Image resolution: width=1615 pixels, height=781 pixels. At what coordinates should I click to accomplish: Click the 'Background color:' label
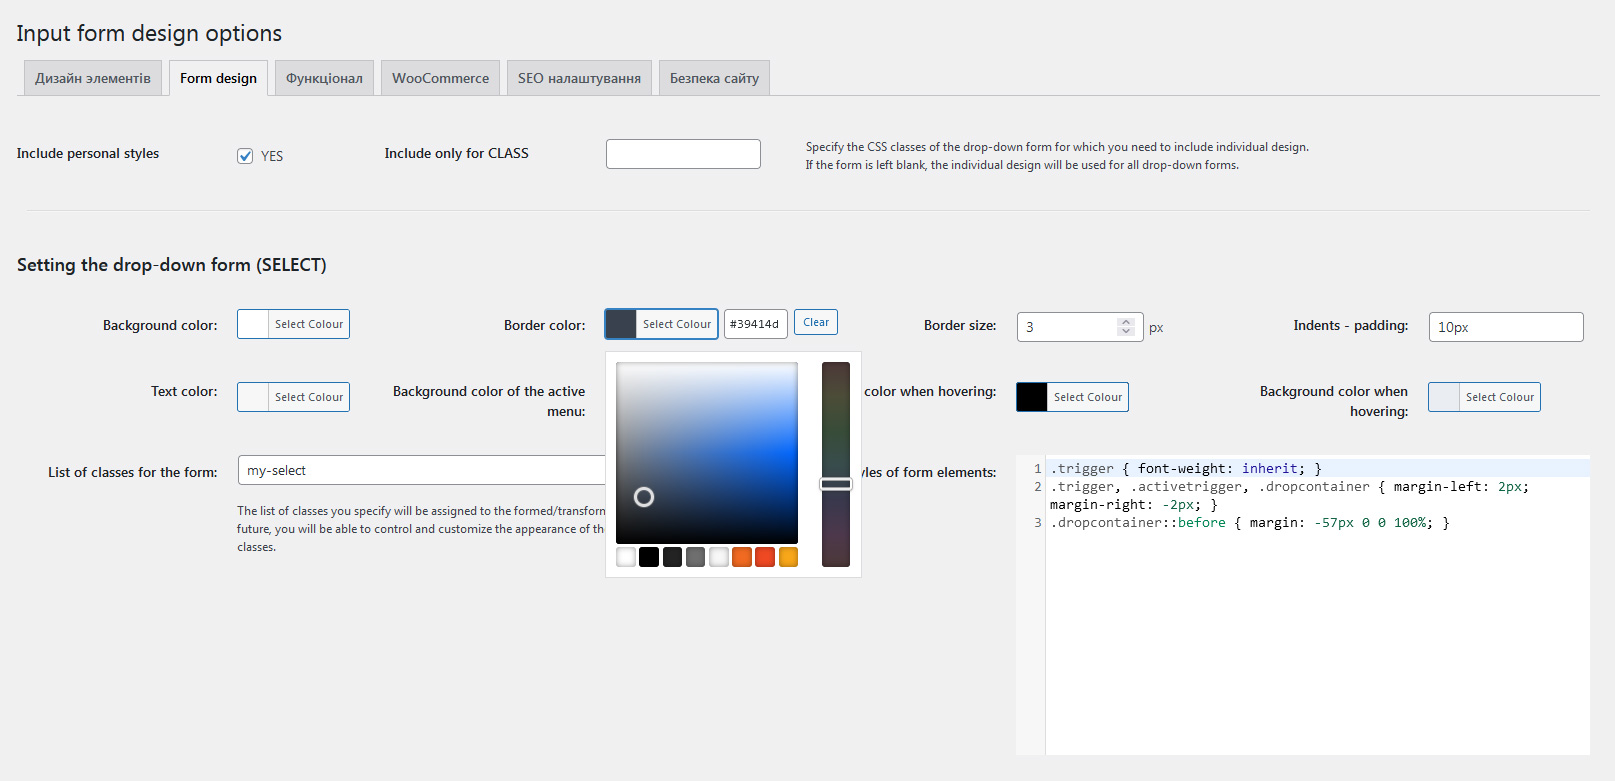(160, 325)
